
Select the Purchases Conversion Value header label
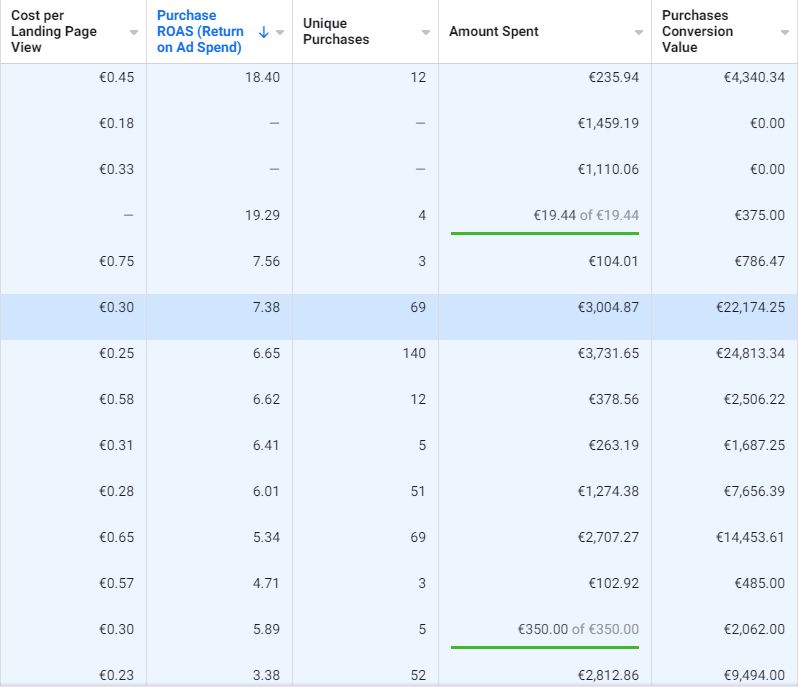[x=697, y=32]
